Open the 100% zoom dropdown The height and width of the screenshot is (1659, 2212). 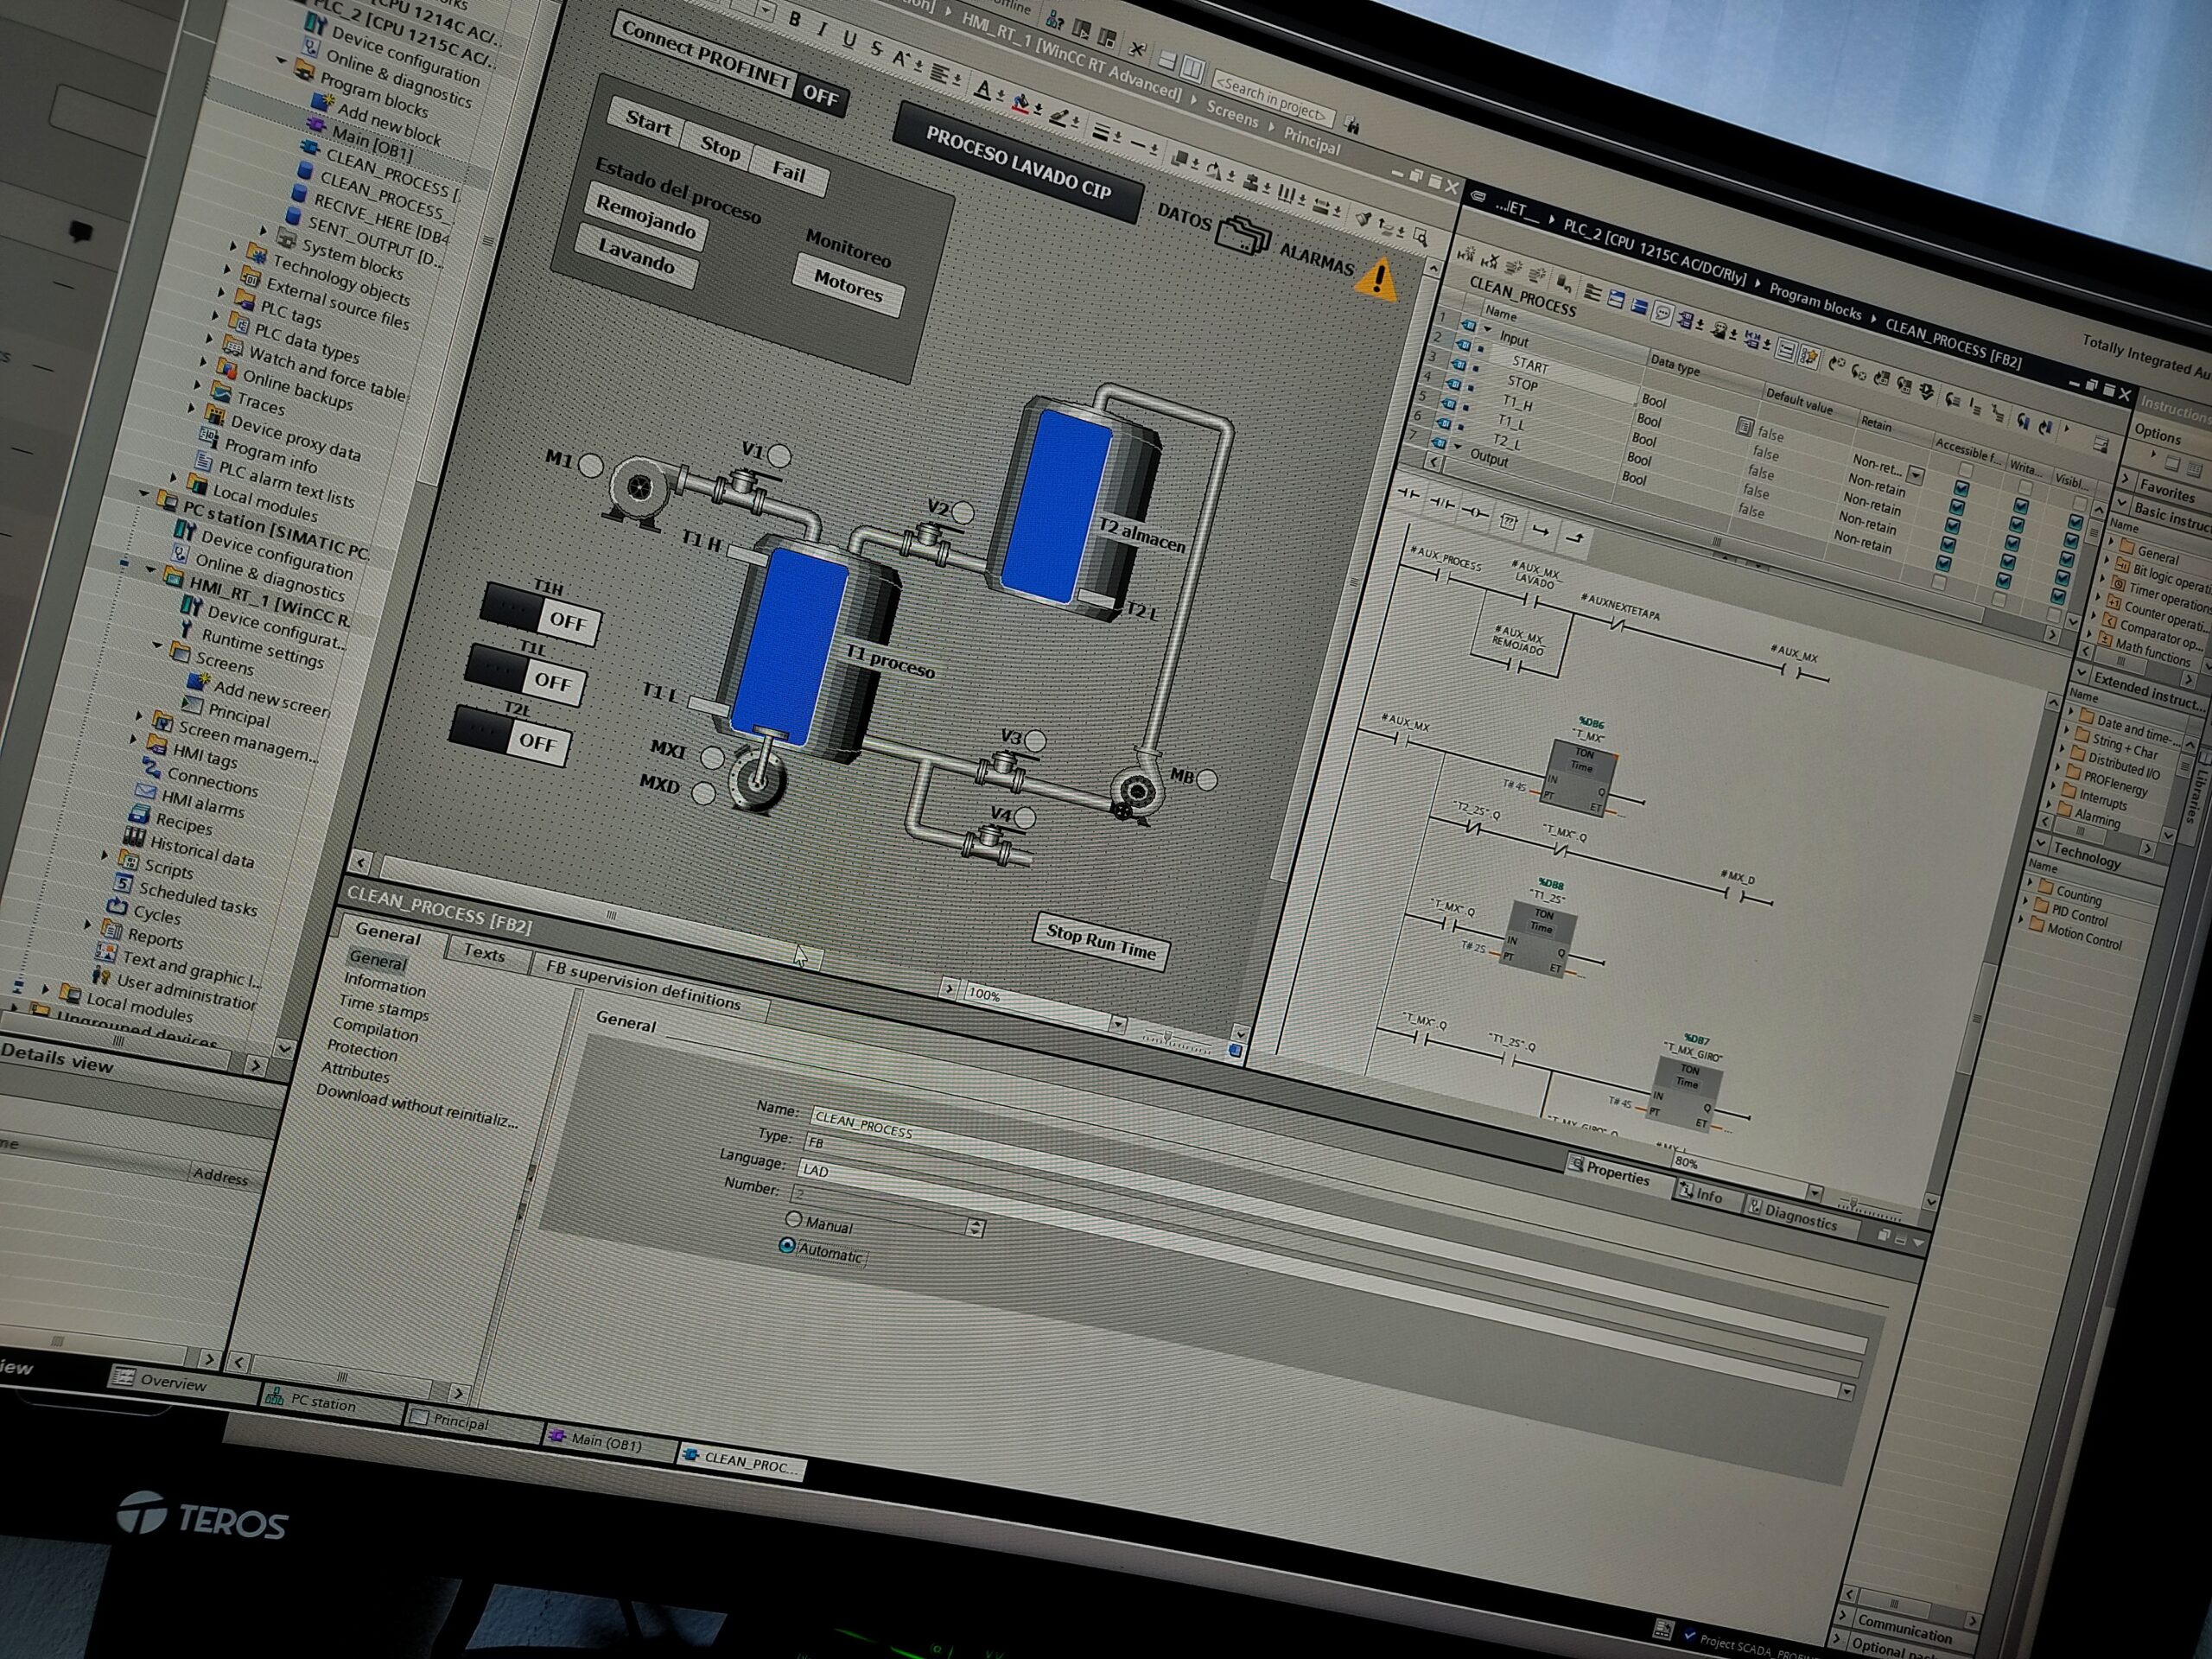(1118, 1023)
